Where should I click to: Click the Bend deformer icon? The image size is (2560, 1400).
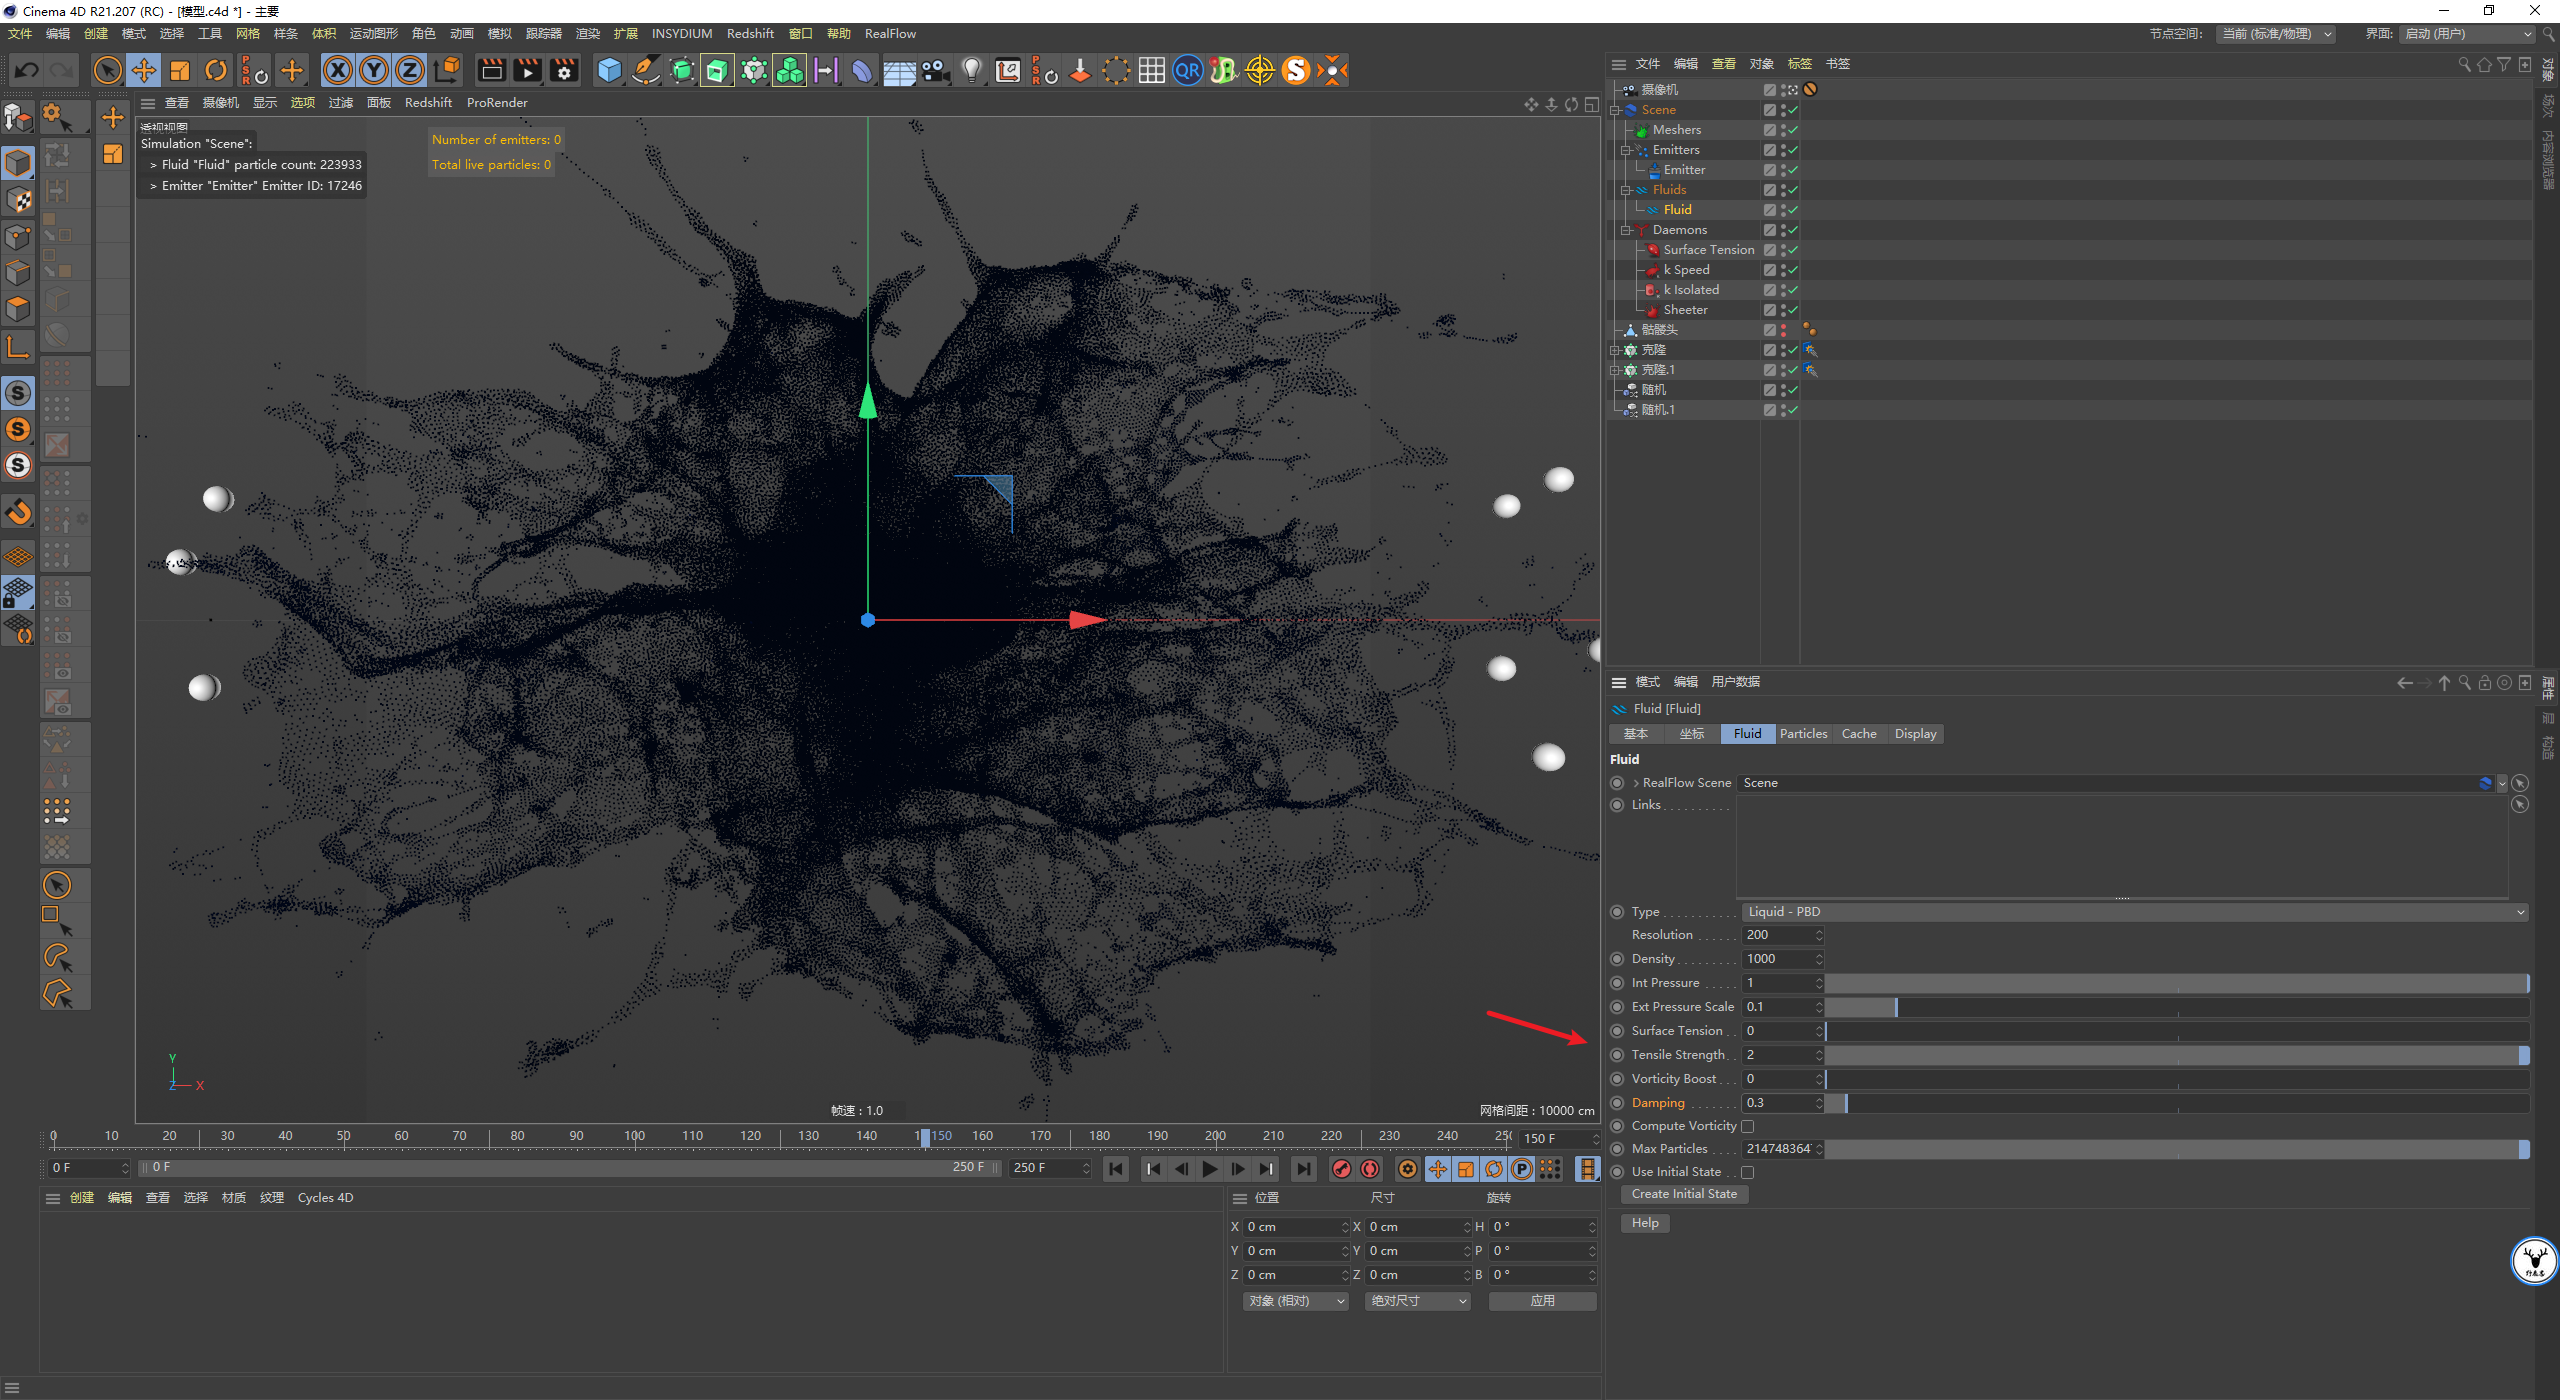(862, 70)
